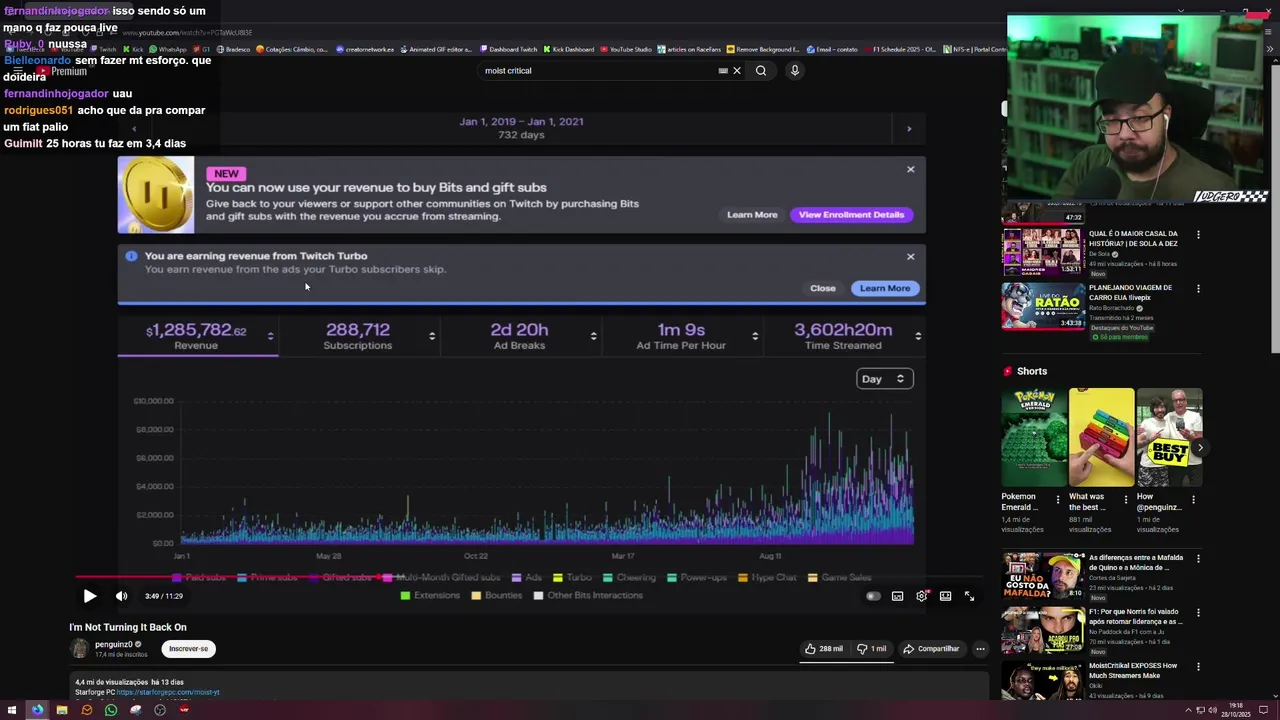Toggle the Cheering legend series
The height and width of the screenshot is (720, 1280).
coord(629,578)
